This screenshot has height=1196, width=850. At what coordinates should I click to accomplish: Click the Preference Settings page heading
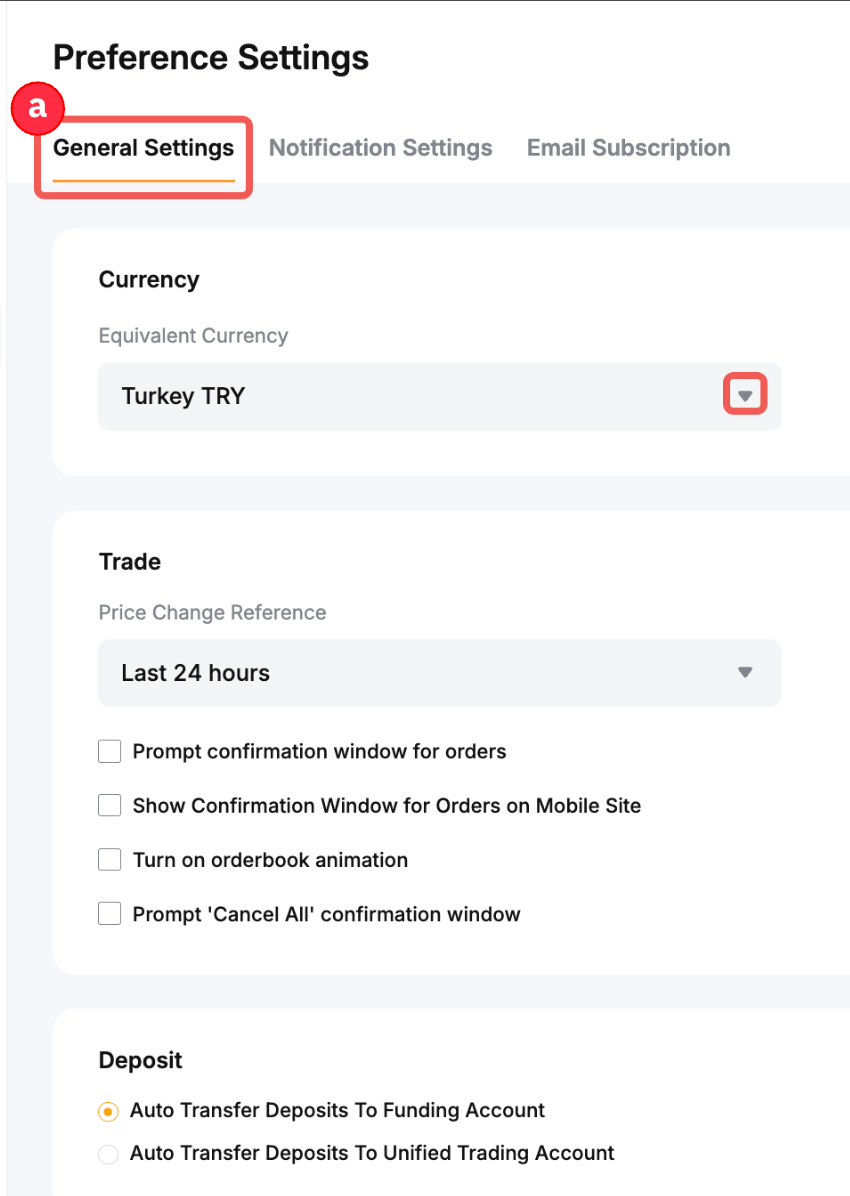point(211,58)
